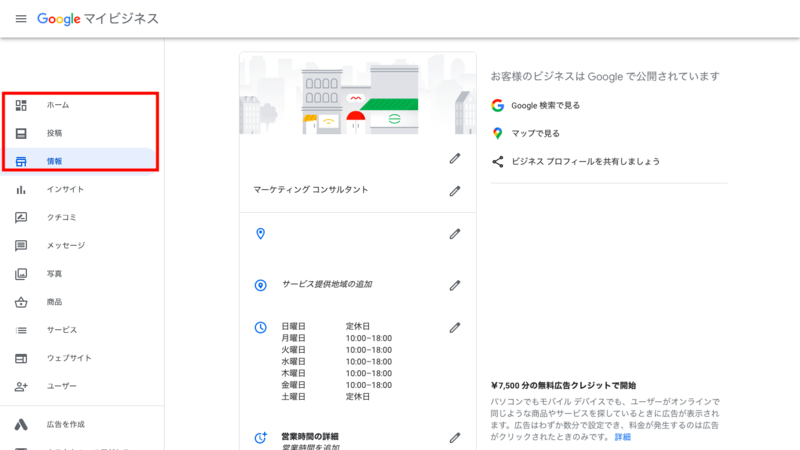The height and width of the screenshot is (450, 800).
Task: Click the マーケティング コンサルタント category text
Action: [x=311, y=190]
